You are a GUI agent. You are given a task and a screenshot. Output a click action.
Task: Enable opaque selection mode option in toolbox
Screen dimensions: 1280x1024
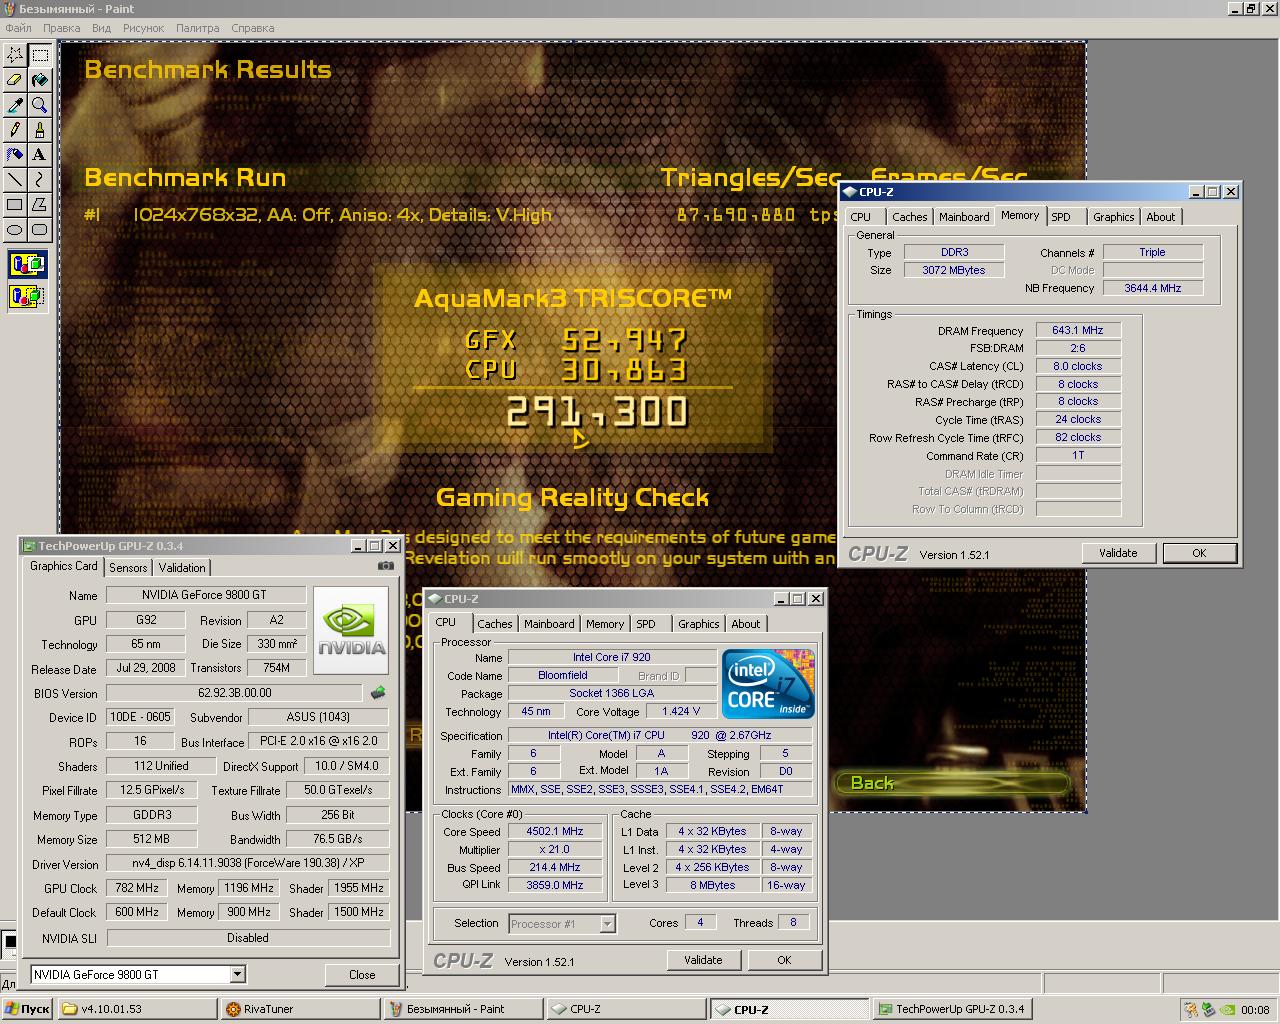[x=27, y=265]
